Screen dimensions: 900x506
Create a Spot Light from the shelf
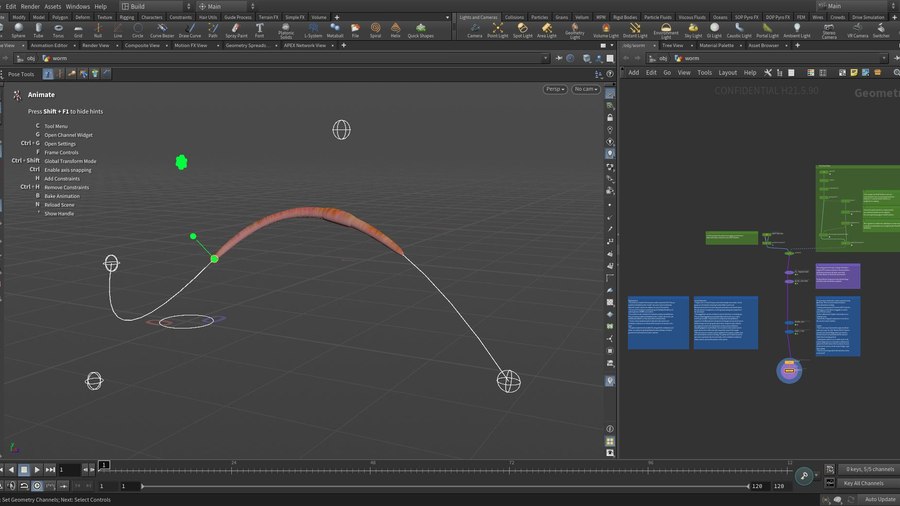(523, 30)
